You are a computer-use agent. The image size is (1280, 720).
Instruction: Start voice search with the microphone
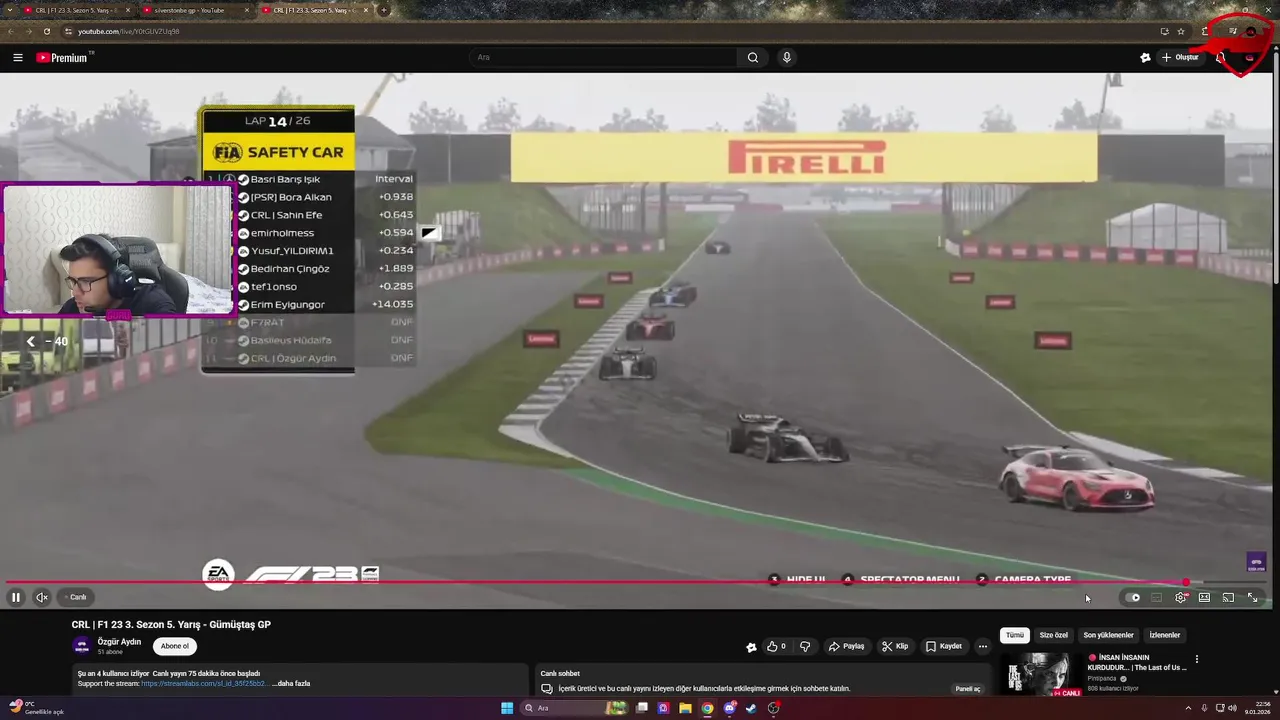[x=787, y=57]
